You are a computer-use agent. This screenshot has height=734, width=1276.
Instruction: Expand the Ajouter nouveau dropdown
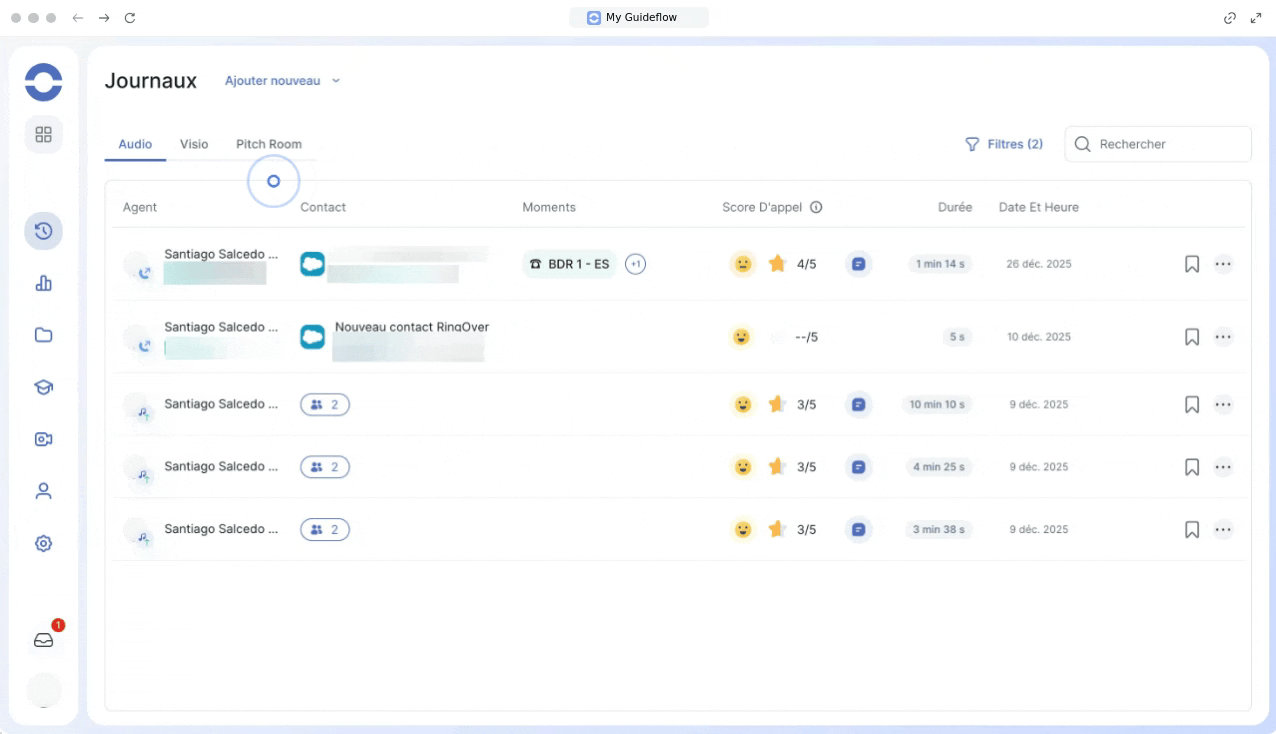pyautogui.click(x=282, y=81)
